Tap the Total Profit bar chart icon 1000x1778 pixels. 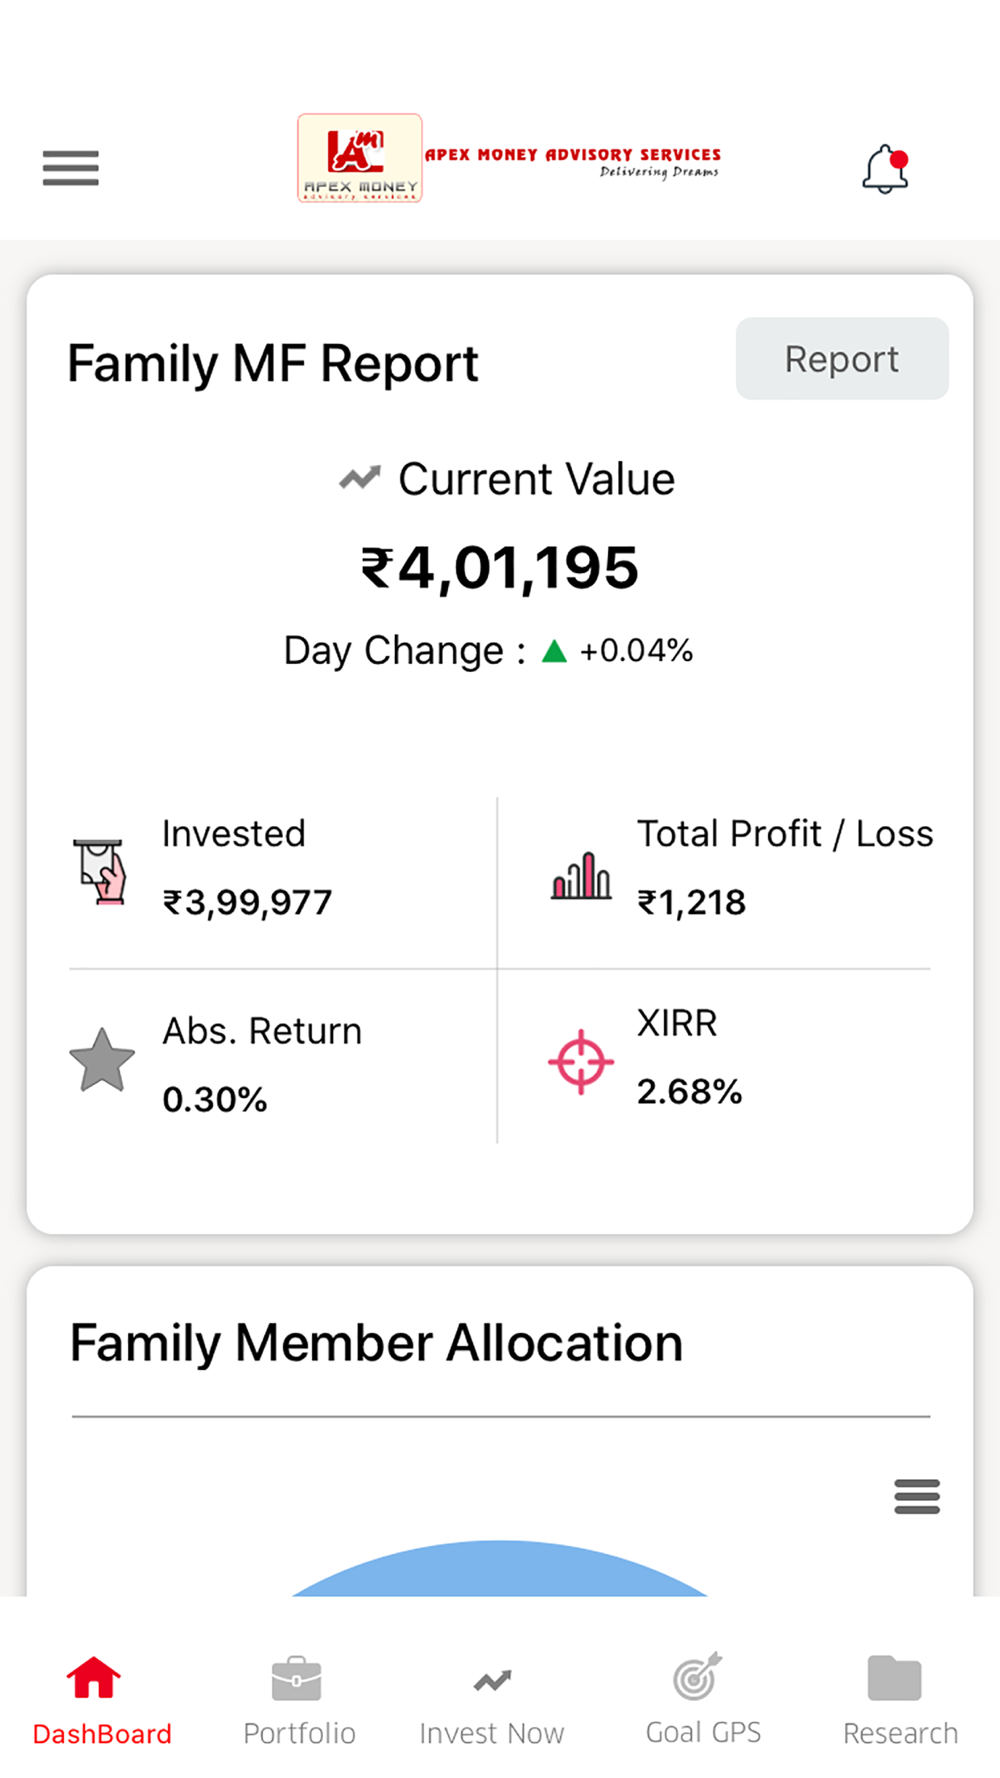(581, 875)
